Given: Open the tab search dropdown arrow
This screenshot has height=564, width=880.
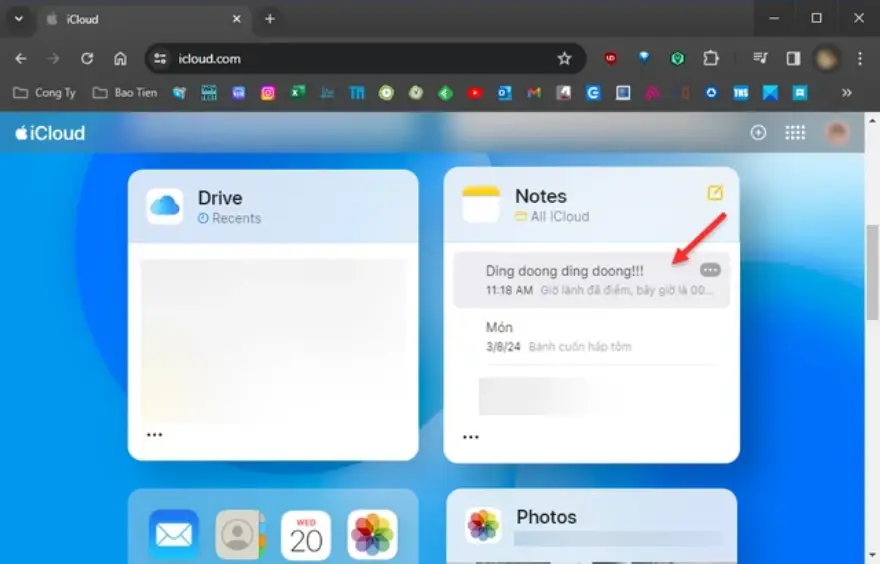Looking at the screenshot, I should 19,19.
